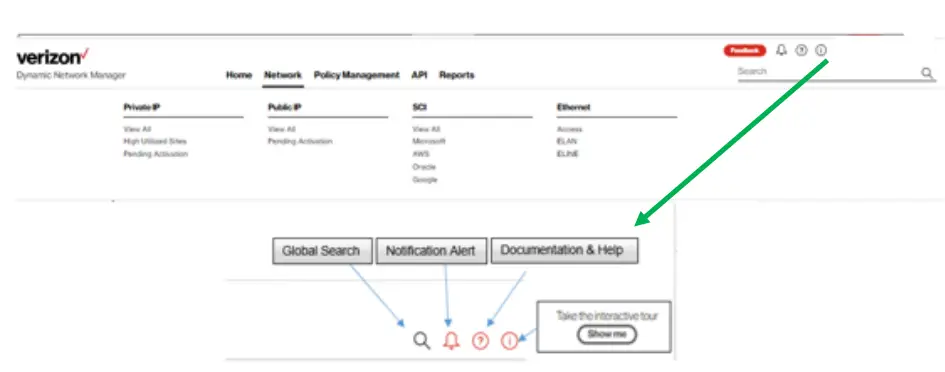The width and height of the screenshot is (945, 372).
Task: Select the SCI column heading
Action: pos(419,107)
